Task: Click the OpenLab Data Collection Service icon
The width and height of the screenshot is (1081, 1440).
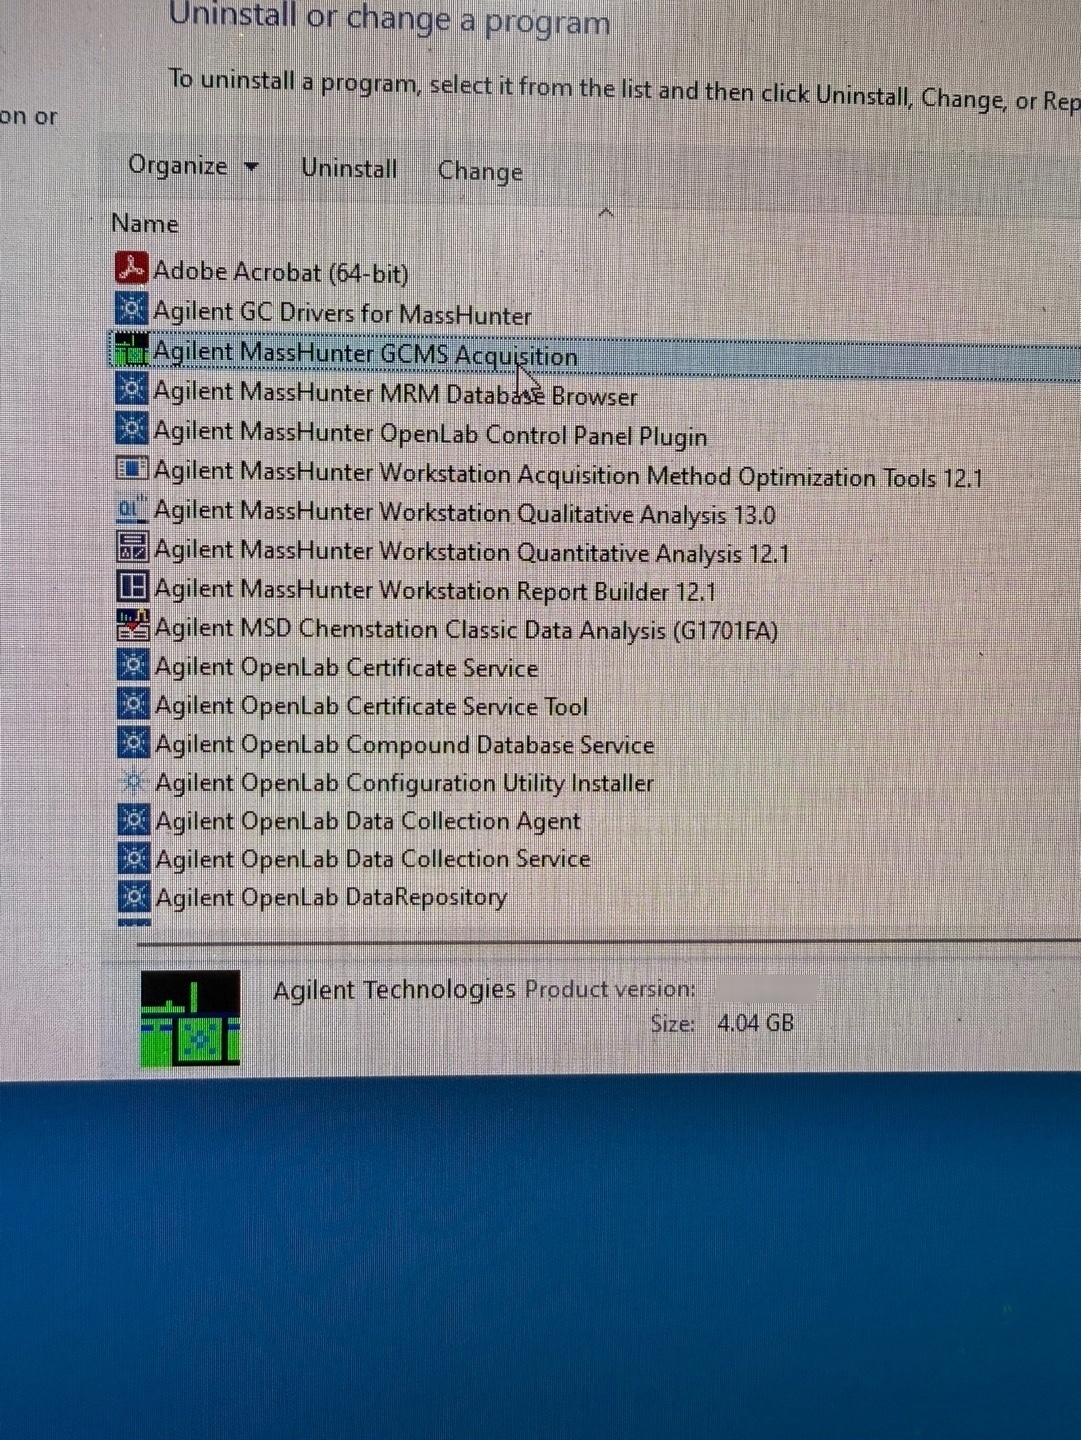Action: 133,857
